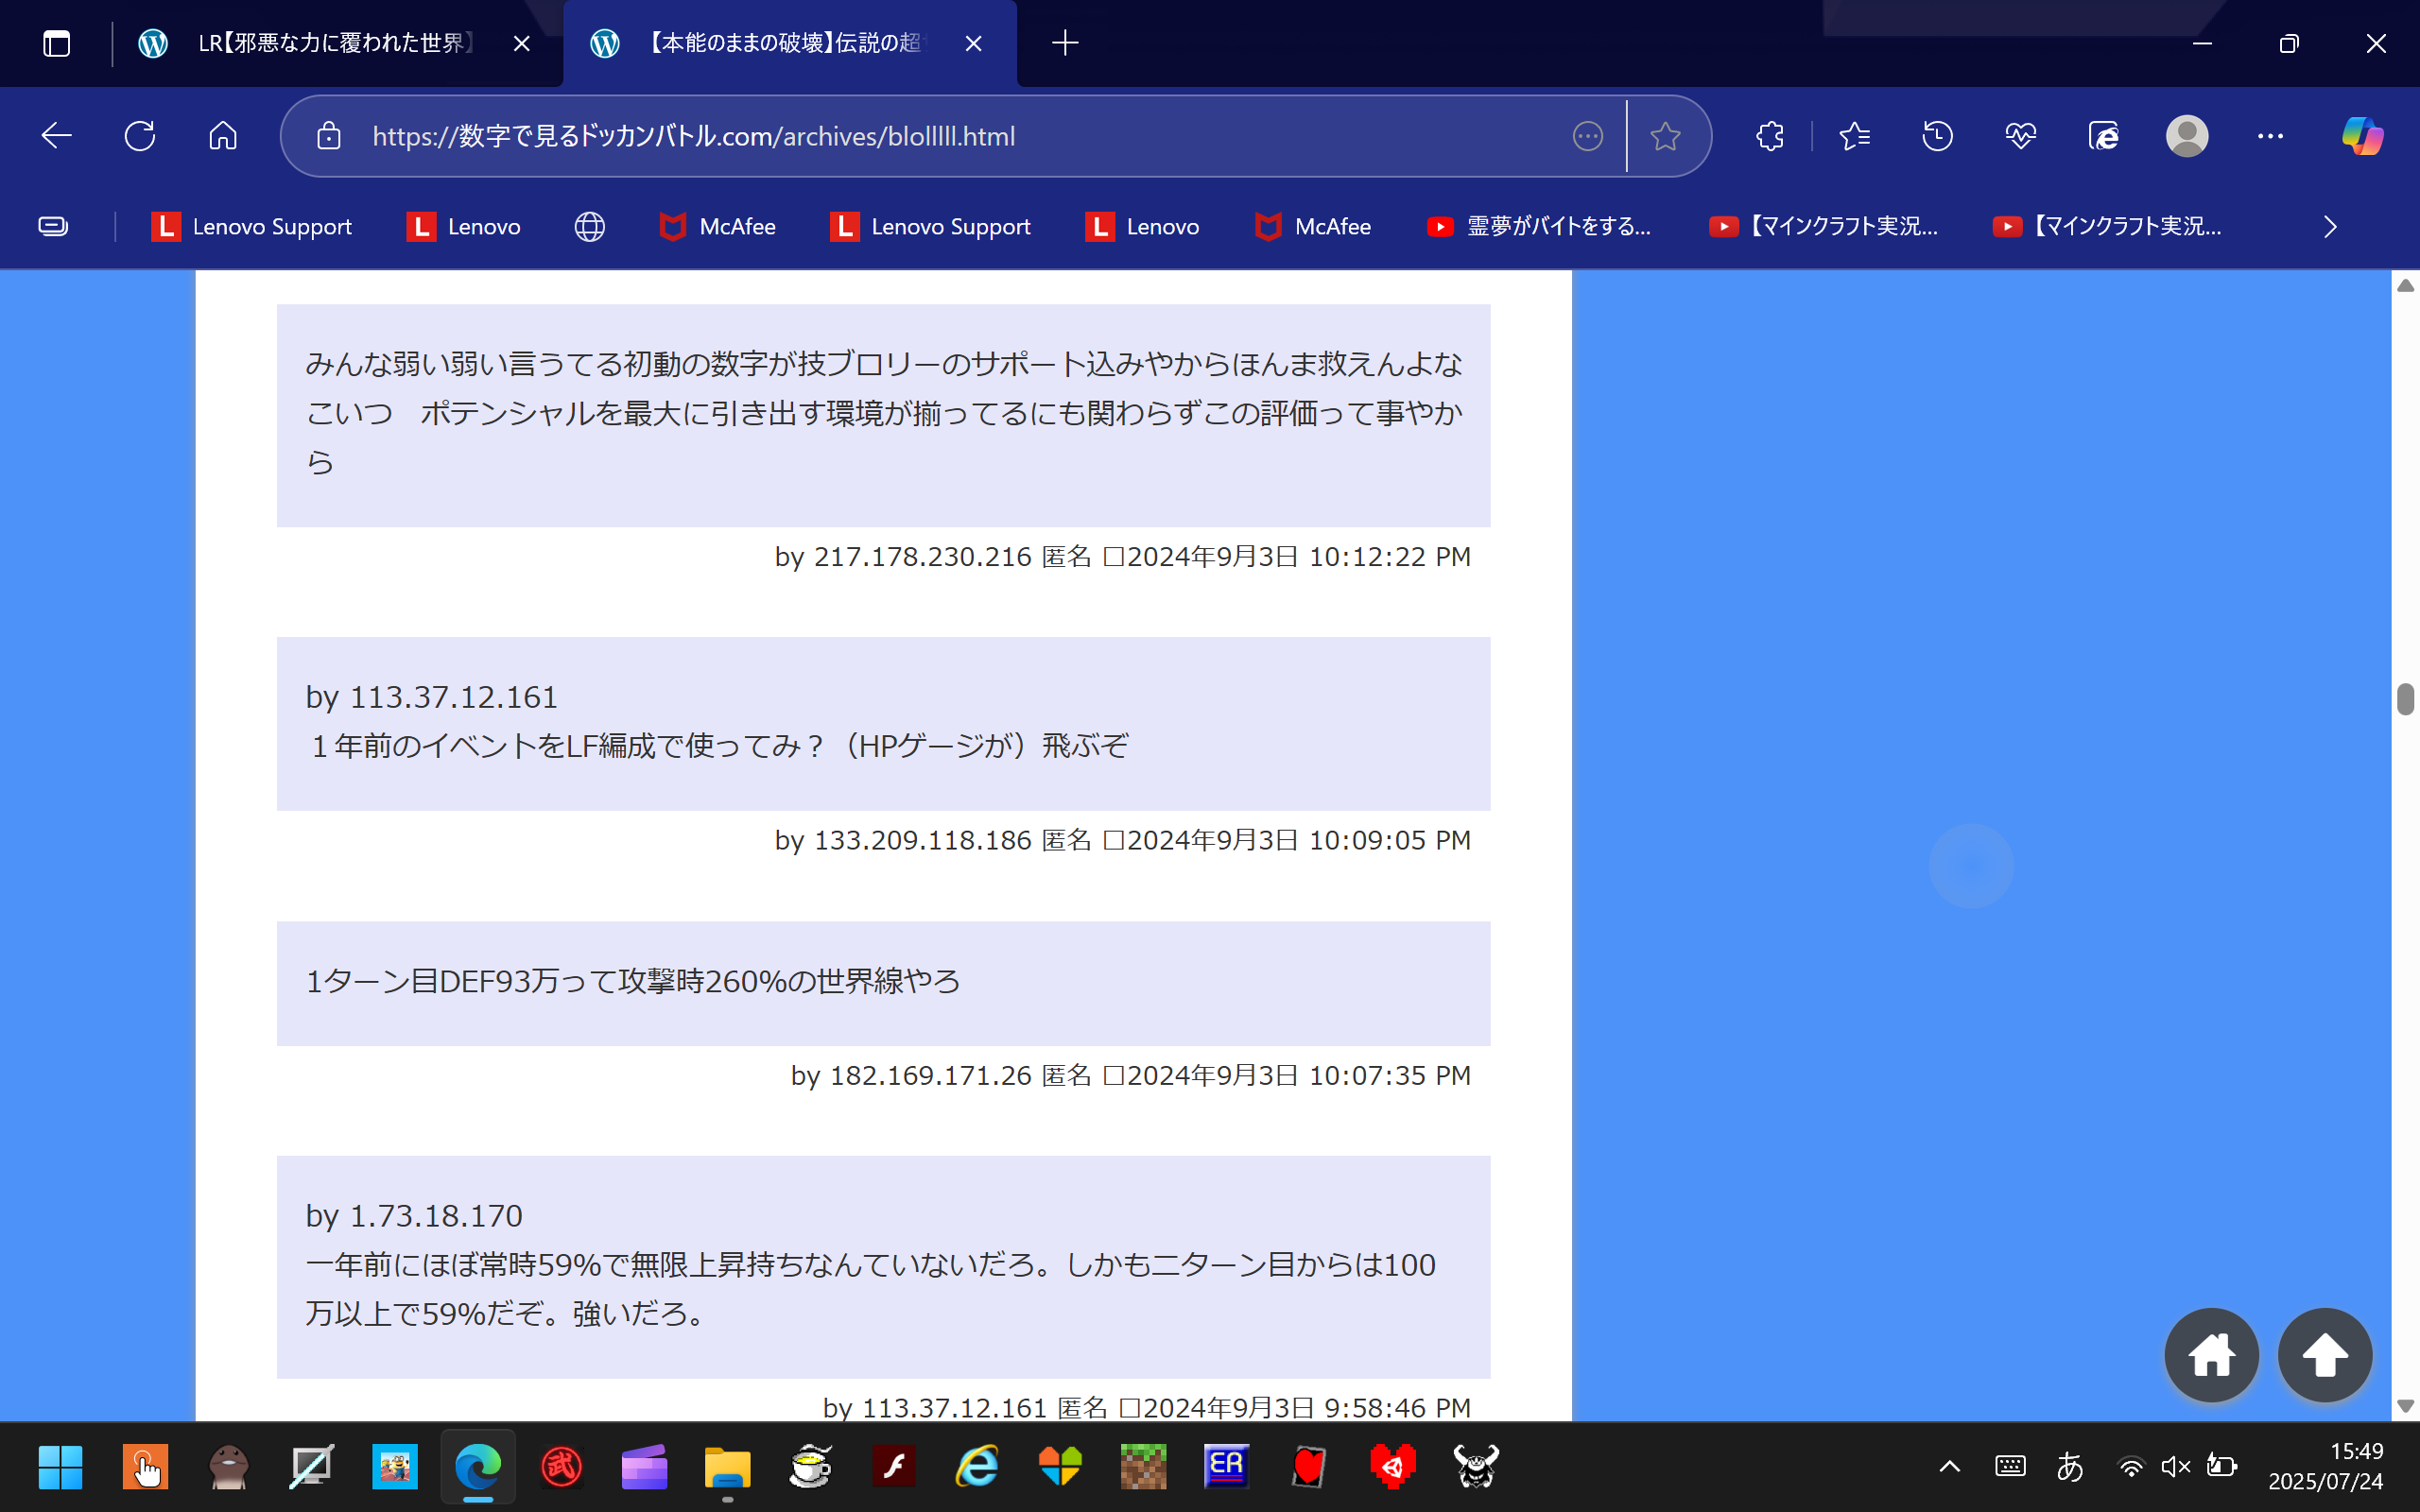
Task: Open the clock showing 15:49 2025/07/24
Action: point(2325,1466)
